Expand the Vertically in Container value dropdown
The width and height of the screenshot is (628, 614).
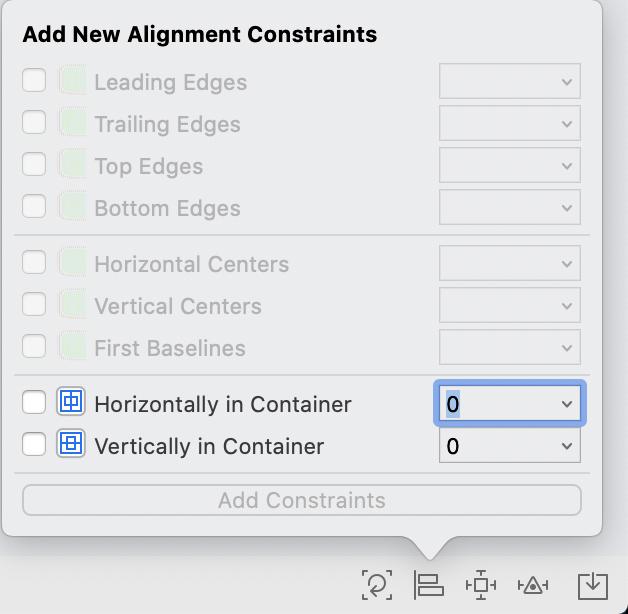(567, 446)
